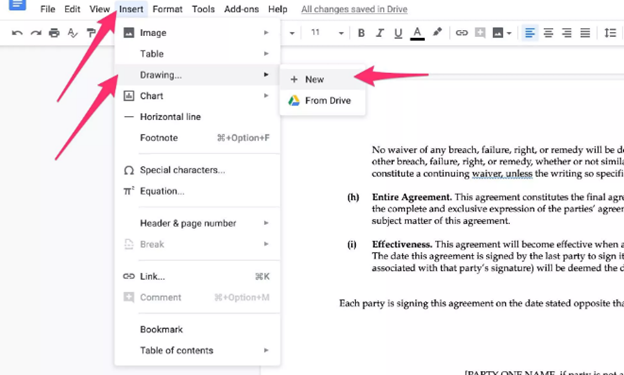
Task: Click the omega Special characters icon
Action: pyautogui.click(x=129, y=170)
